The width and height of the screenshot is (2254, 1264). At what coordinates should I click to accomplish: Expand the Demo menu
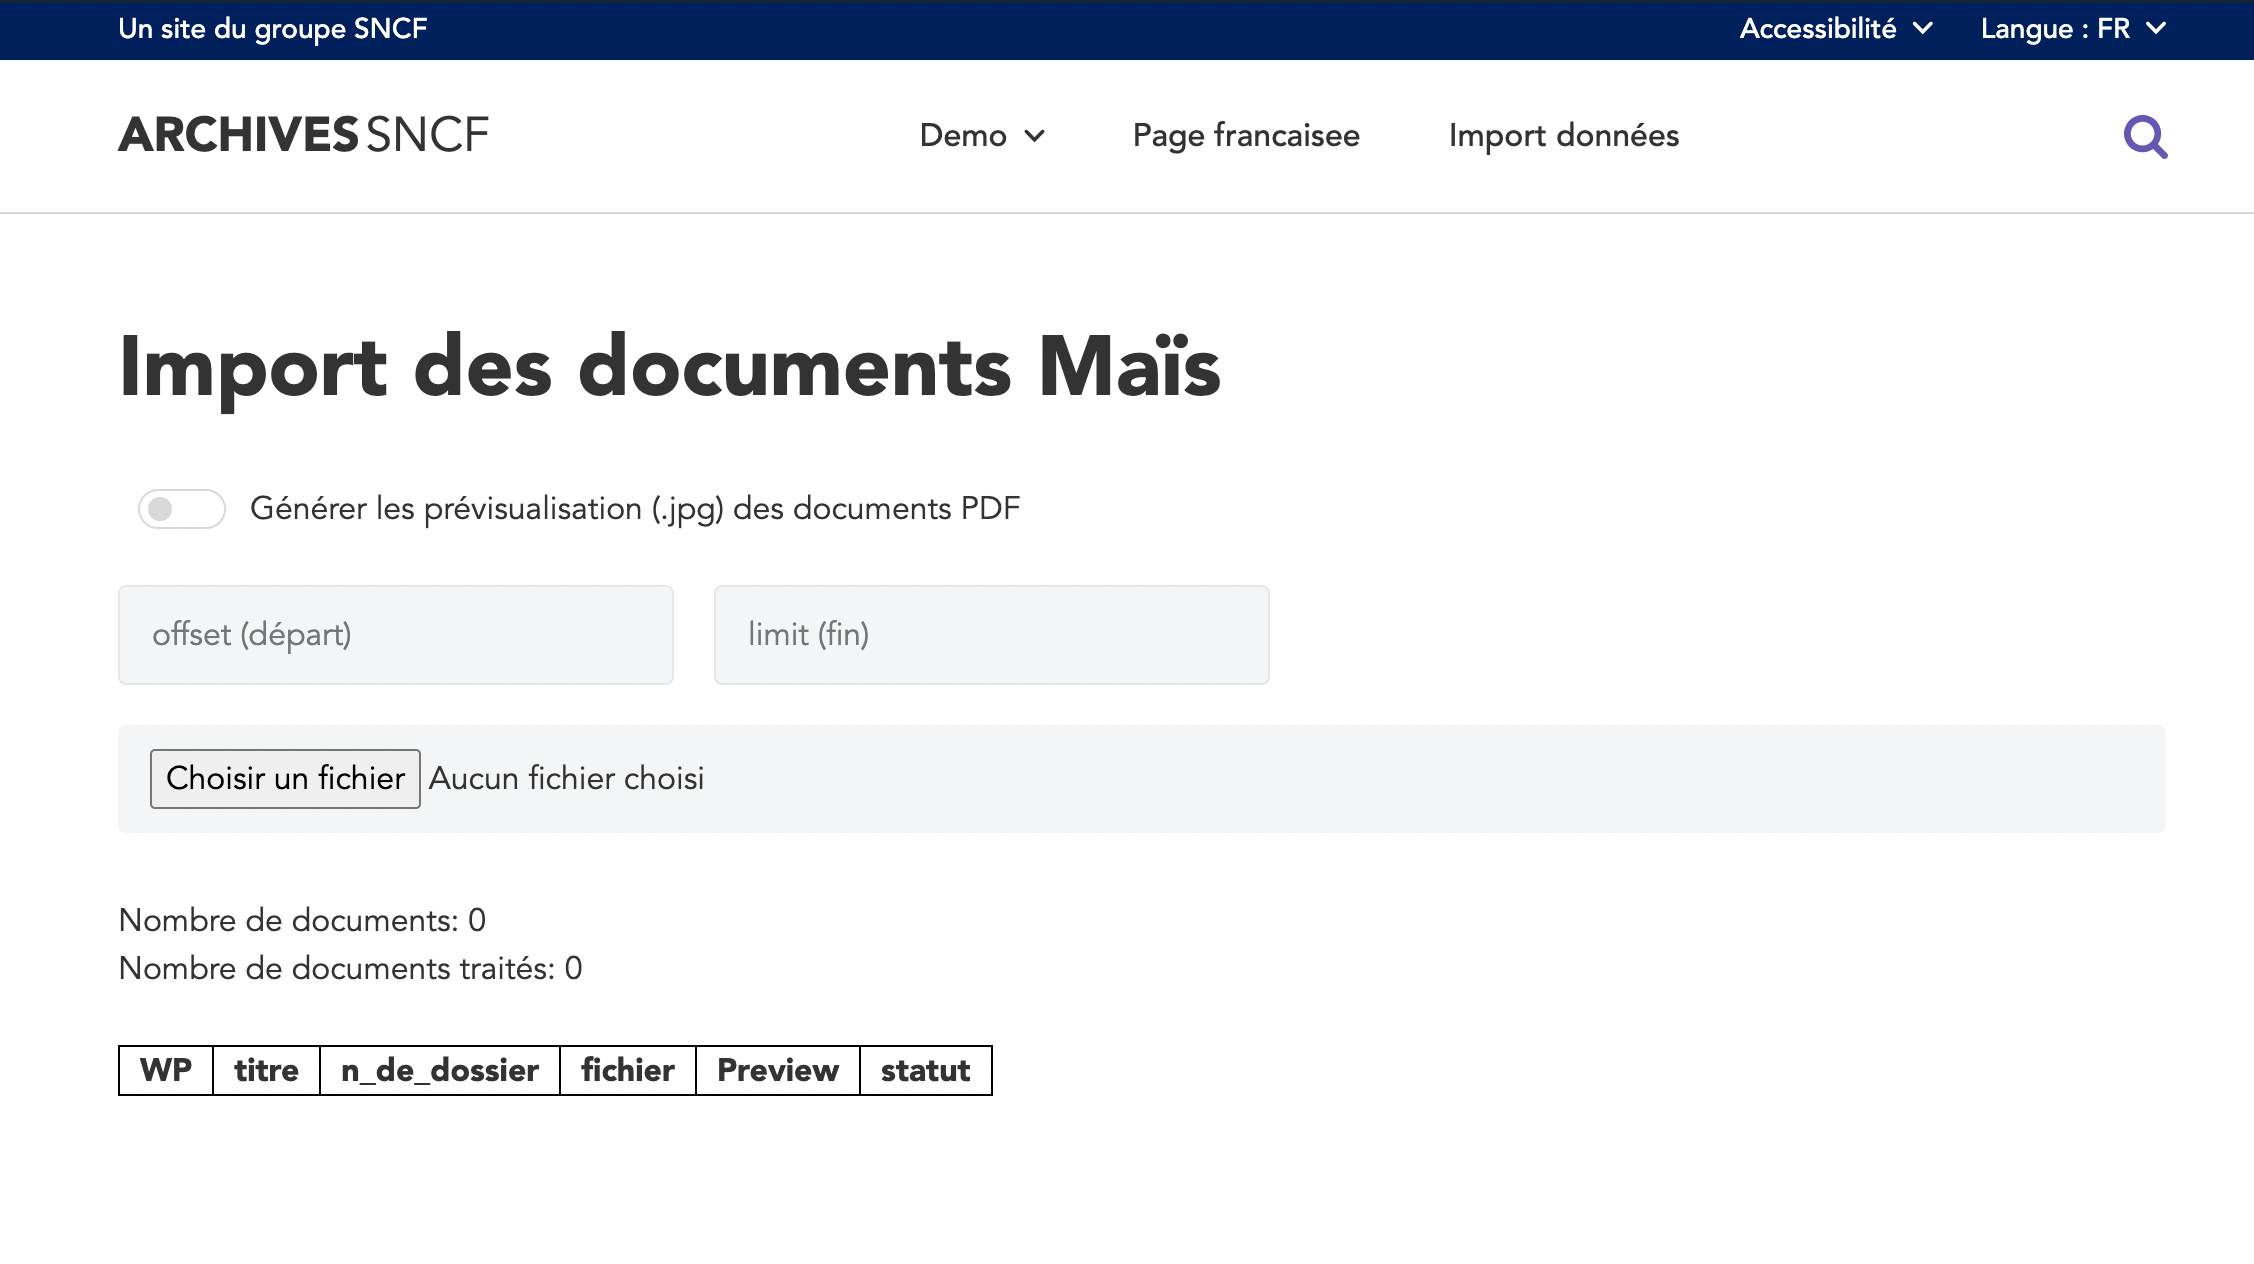[982, 135]
